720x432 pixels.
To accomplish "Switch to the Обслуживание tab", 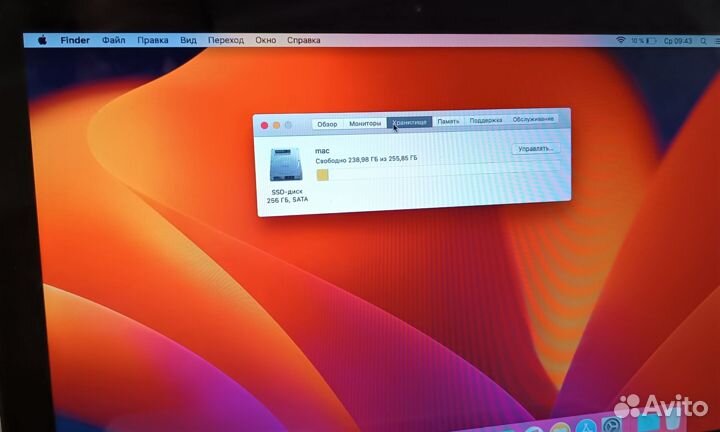I will click(533, 119).
